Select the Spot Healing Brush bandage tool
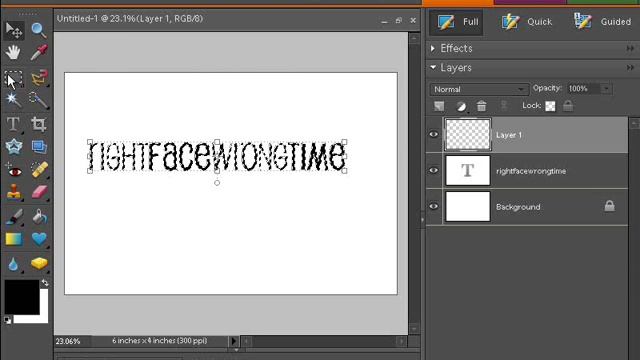 point(39,170)
